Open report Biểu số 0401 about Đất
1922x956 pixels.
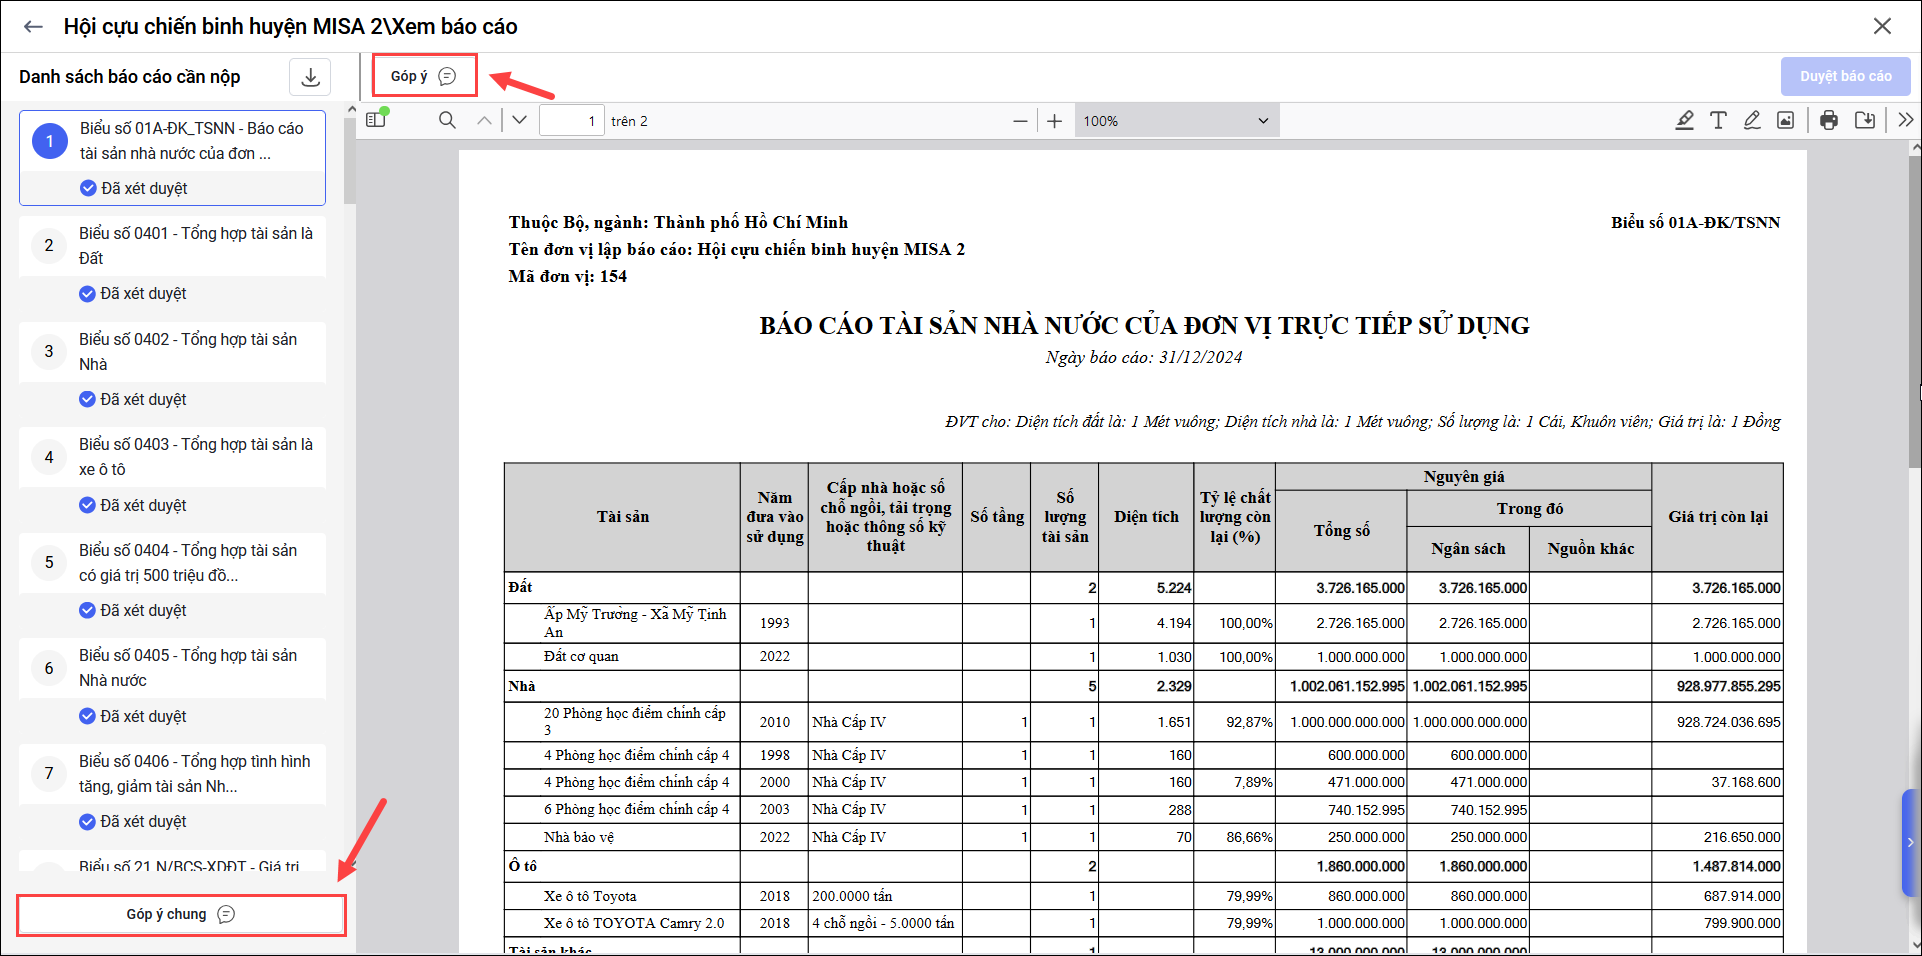(x=172, y=246)
